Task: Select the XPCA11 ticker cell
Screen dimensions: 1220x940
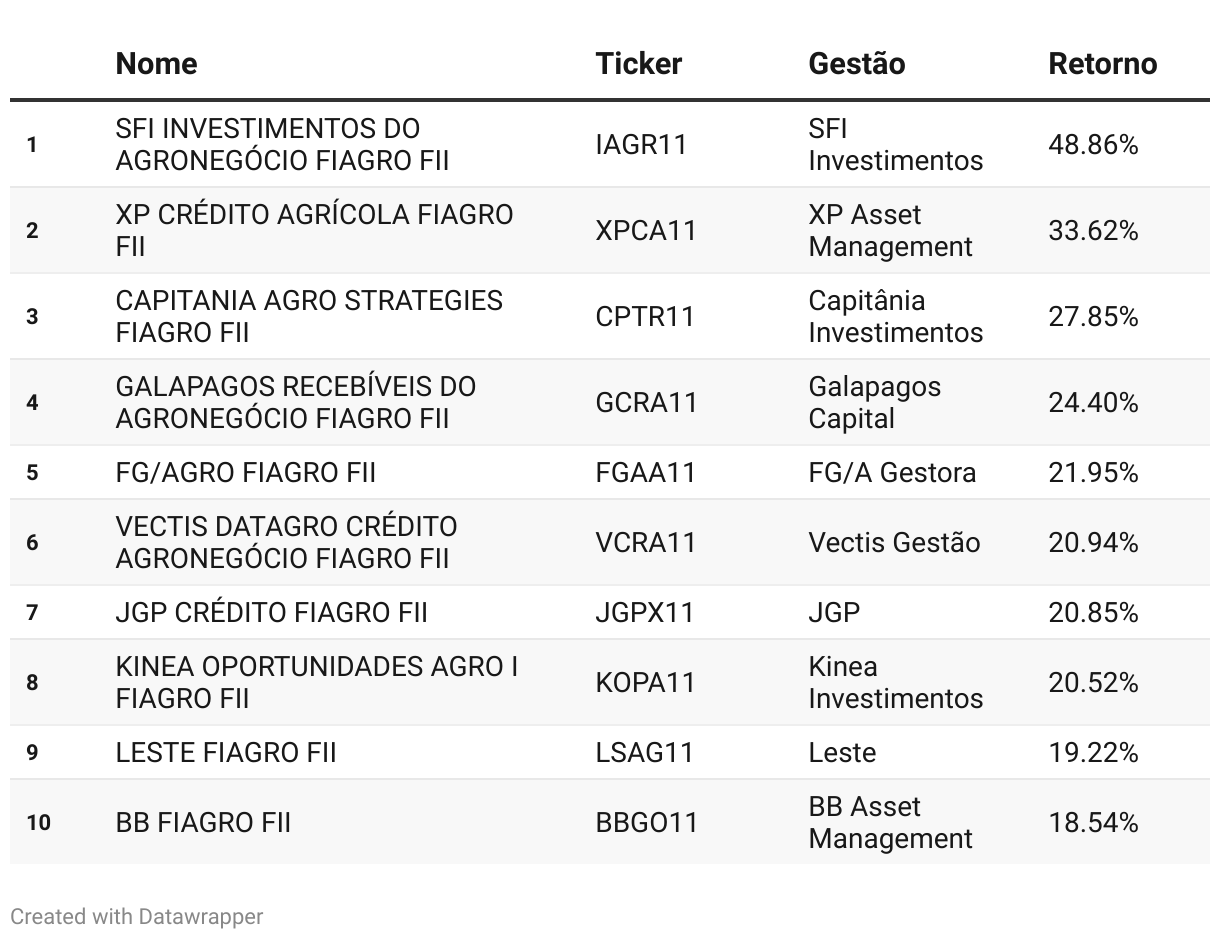Action: [645, 231]
